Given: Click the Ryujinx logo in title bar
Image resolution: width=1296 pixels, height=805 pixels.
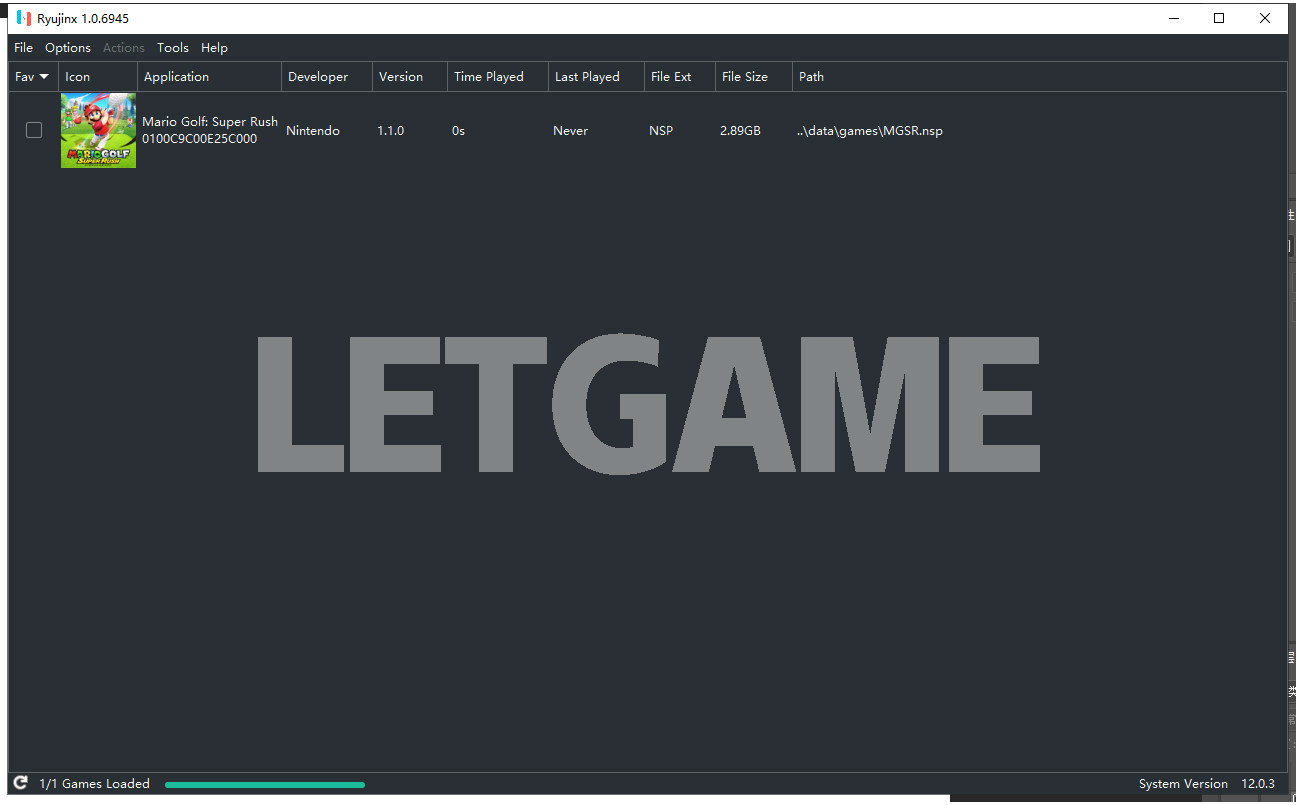Looking at the screenshot, I should click(24, 18).
